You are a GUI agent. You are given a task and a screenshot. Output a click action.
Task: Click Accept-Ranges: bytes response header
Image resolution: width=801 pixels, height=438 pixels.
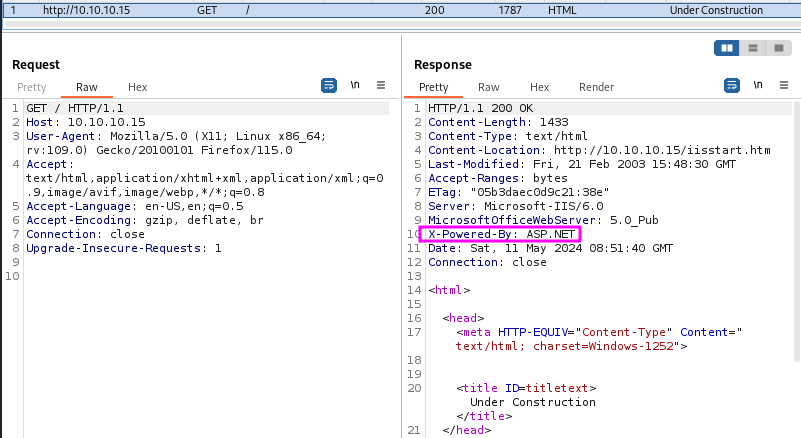[x=498, y=178]
